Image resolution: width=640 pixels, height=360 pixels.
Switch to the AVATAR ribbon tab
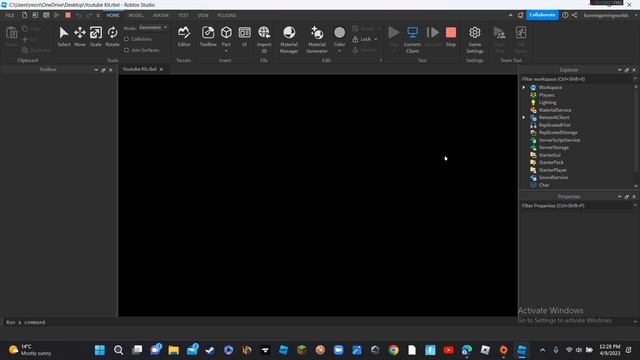click(x=160, y=15)
